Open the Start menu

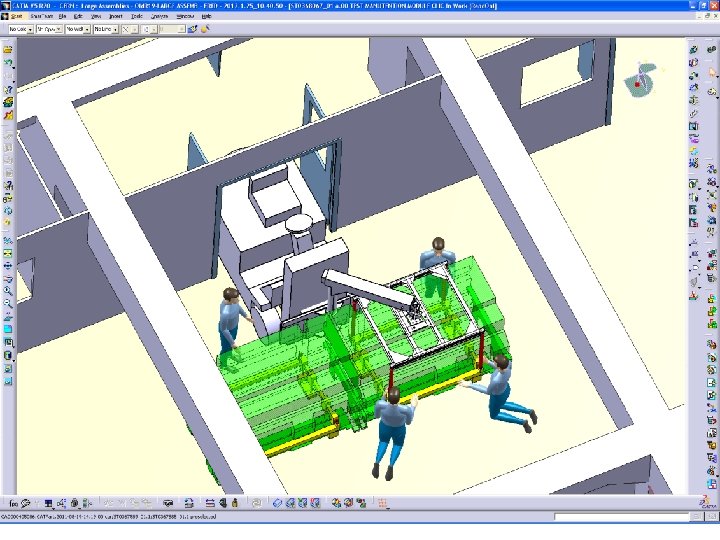pyautogui.click(x=16, y=16)
